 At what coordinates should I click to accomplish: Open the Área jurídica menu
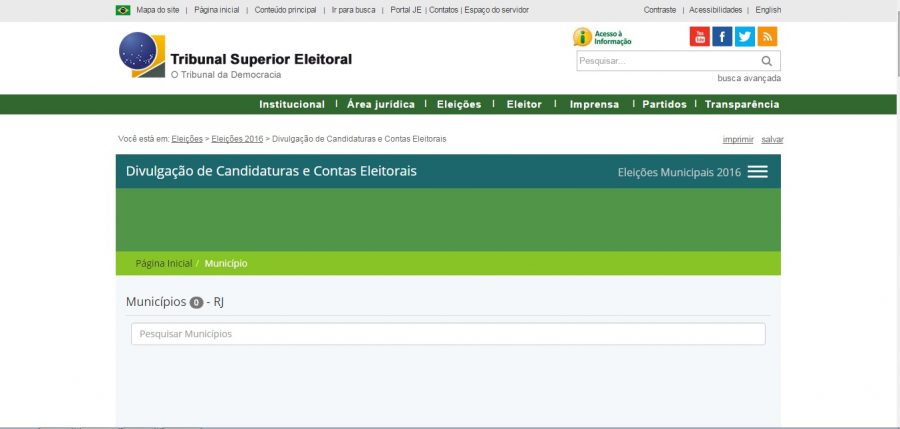pos(381,104)
